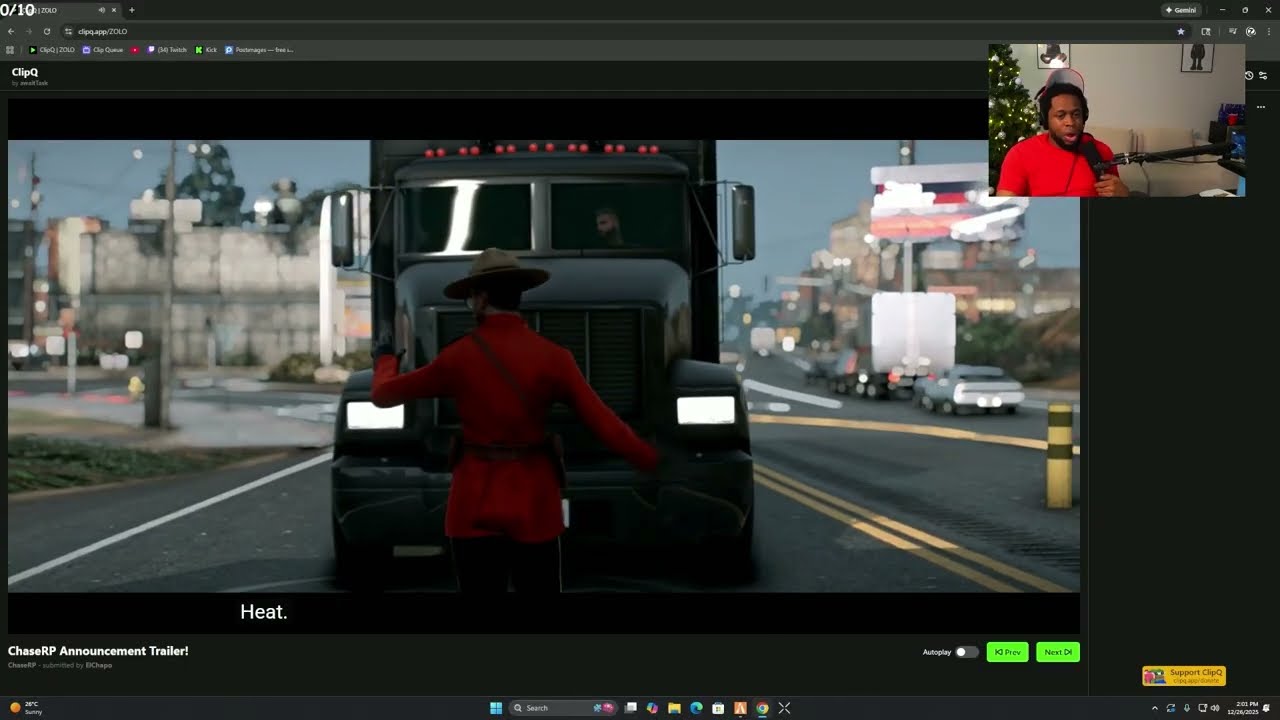Image resolution: width=1280 pixels, height=720 pixels.
Task: Go back using browser back arrow
Action: click(10, 31)
